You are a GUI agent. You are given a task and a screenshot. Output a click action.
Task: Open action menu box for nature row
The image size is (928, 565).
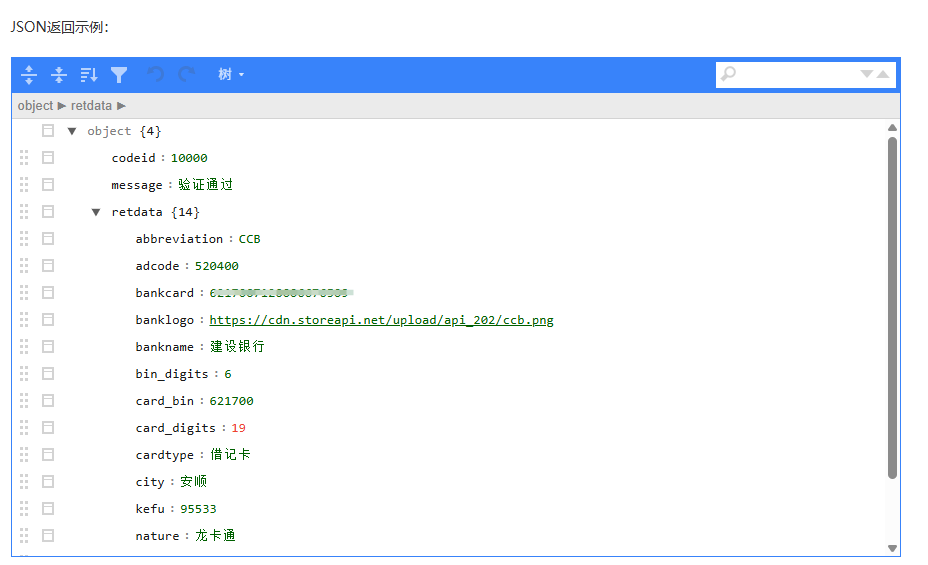48,535
